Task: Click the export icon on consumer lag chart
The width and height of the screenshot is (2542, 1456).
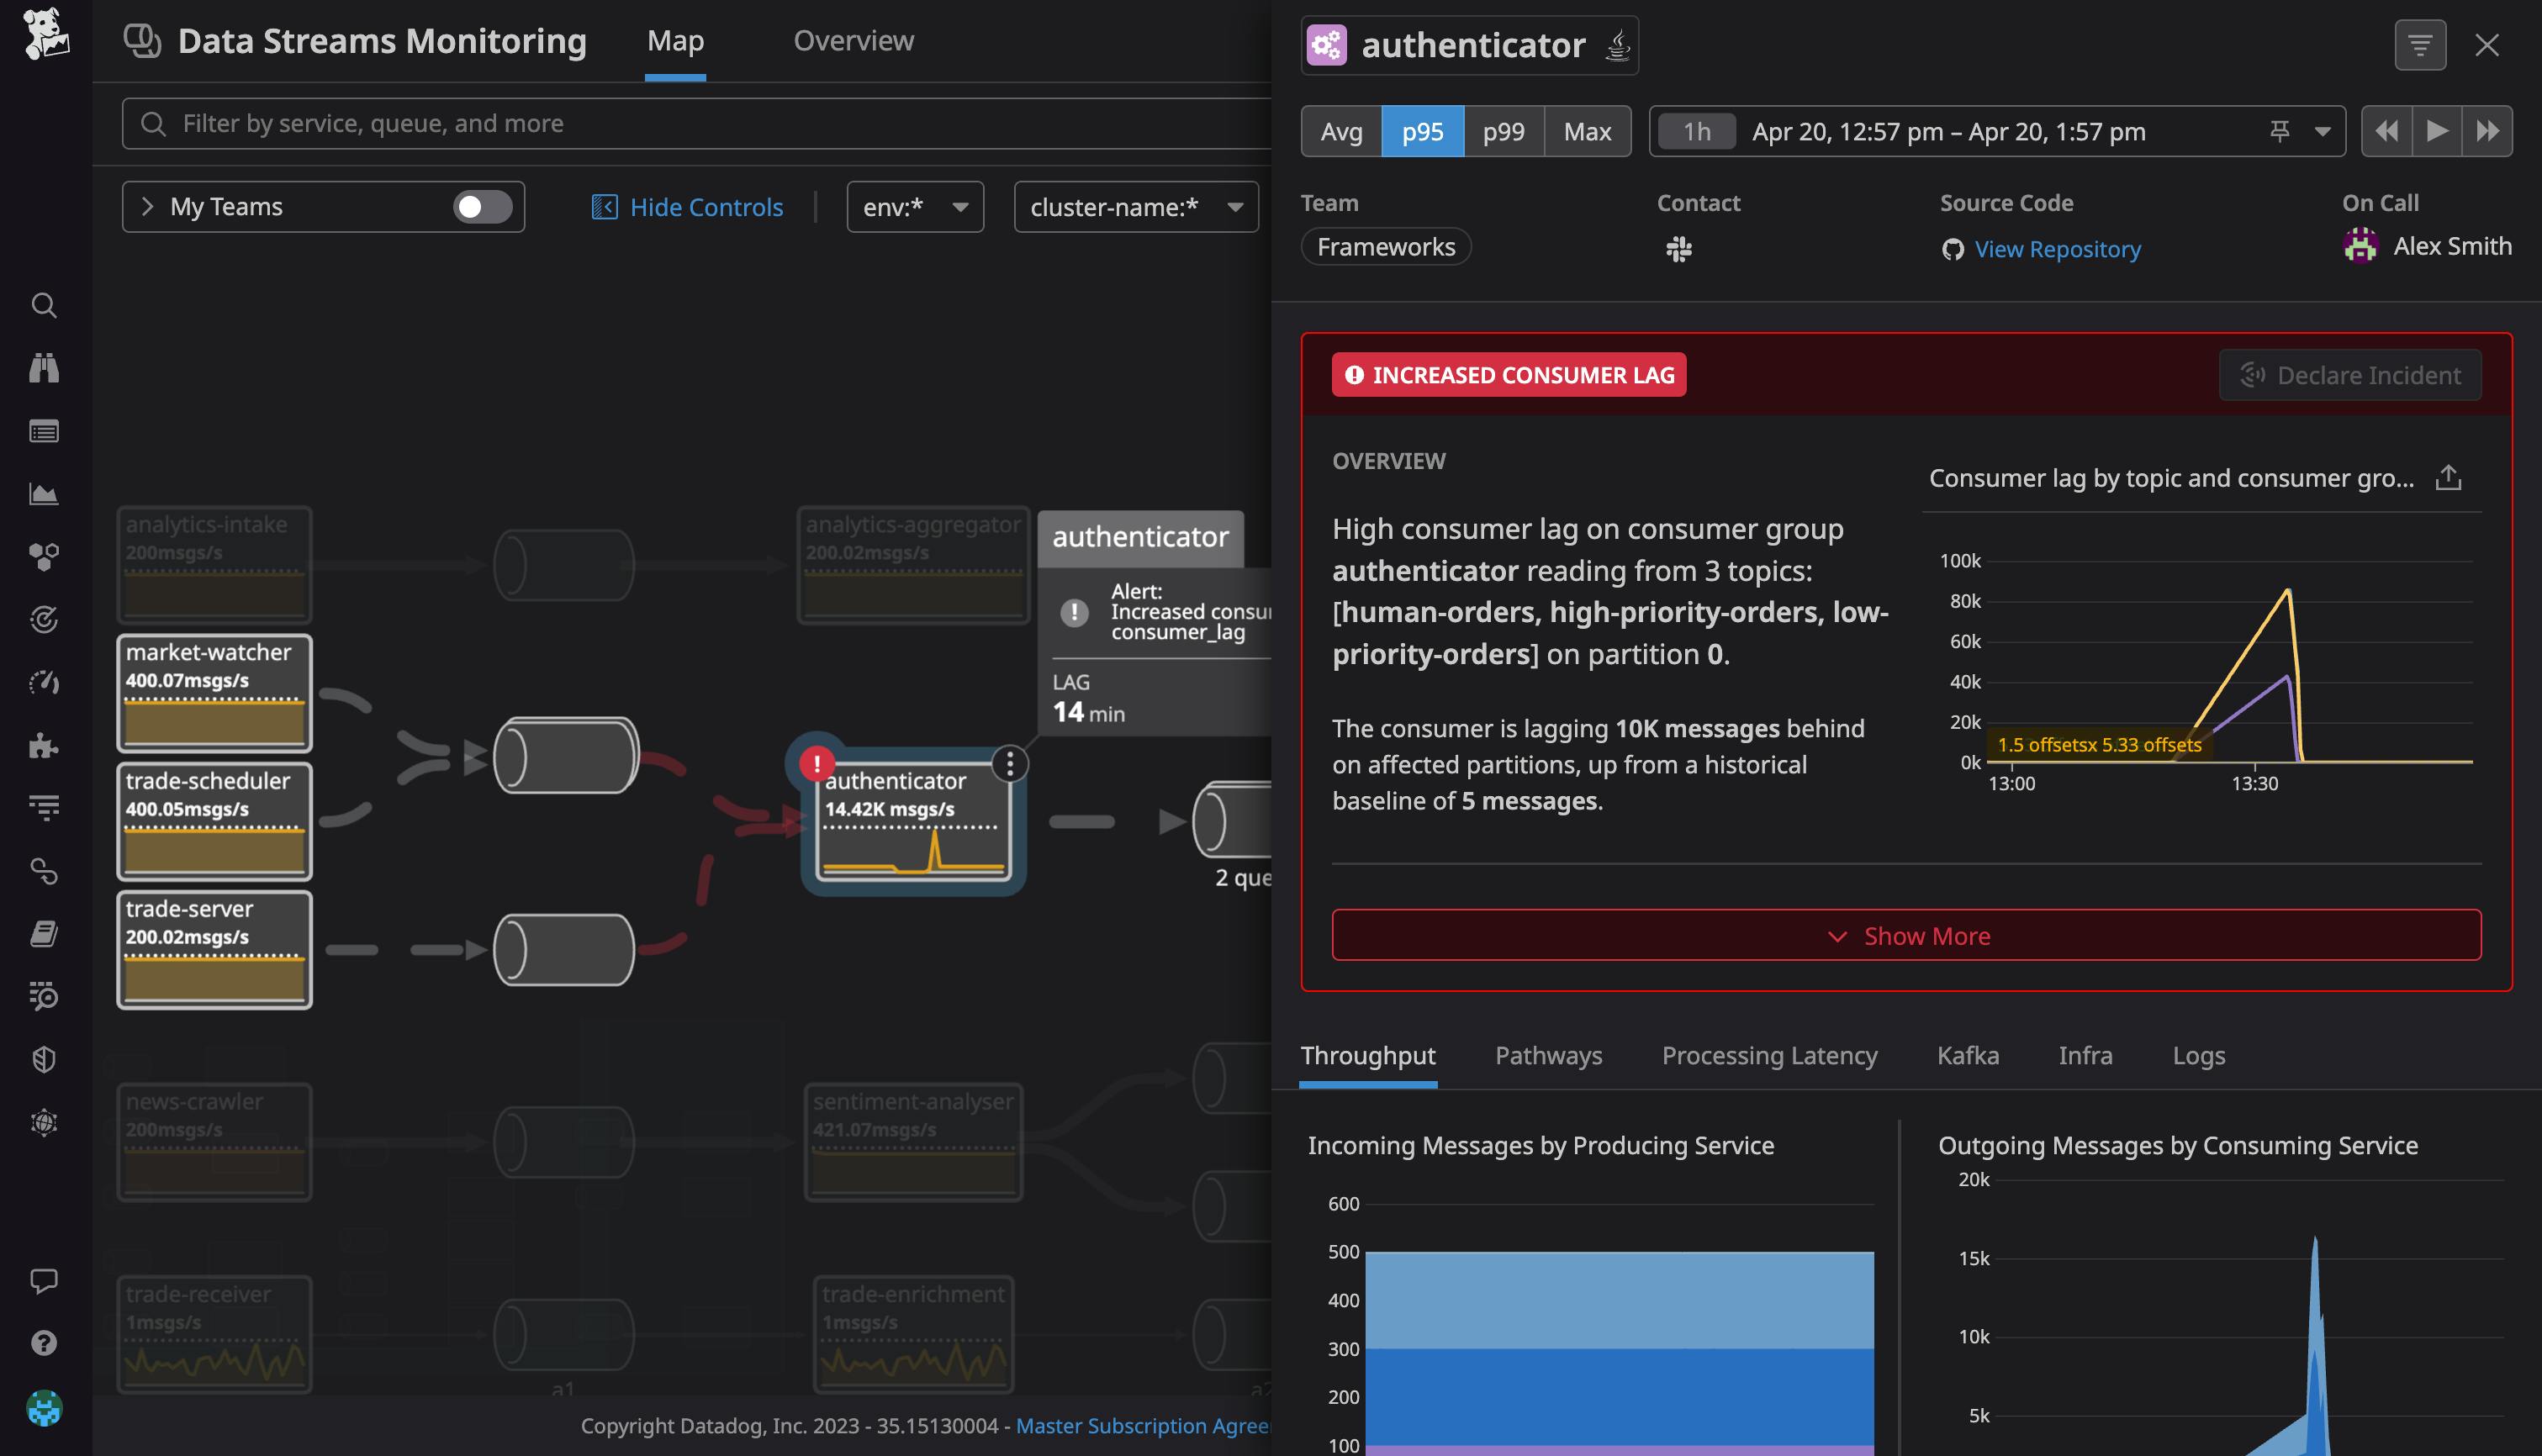Action: 2448,478
